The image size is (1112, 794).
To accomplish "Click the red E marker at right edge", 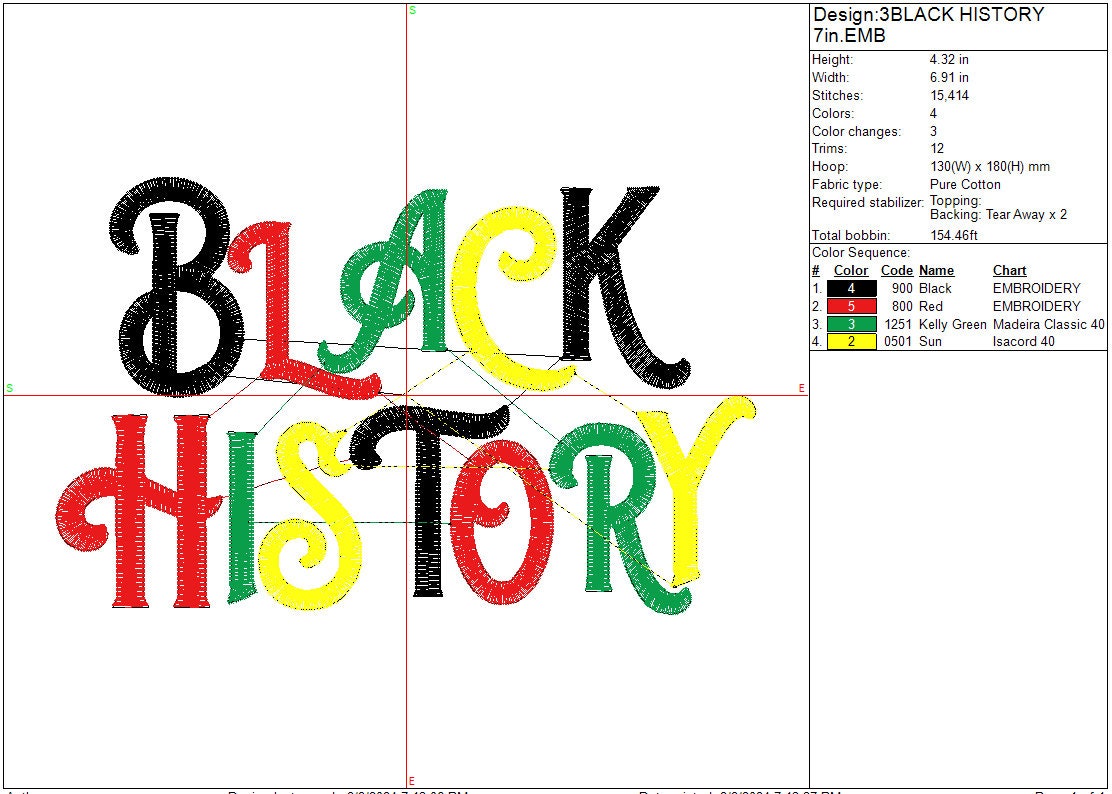I will (802, 388).
